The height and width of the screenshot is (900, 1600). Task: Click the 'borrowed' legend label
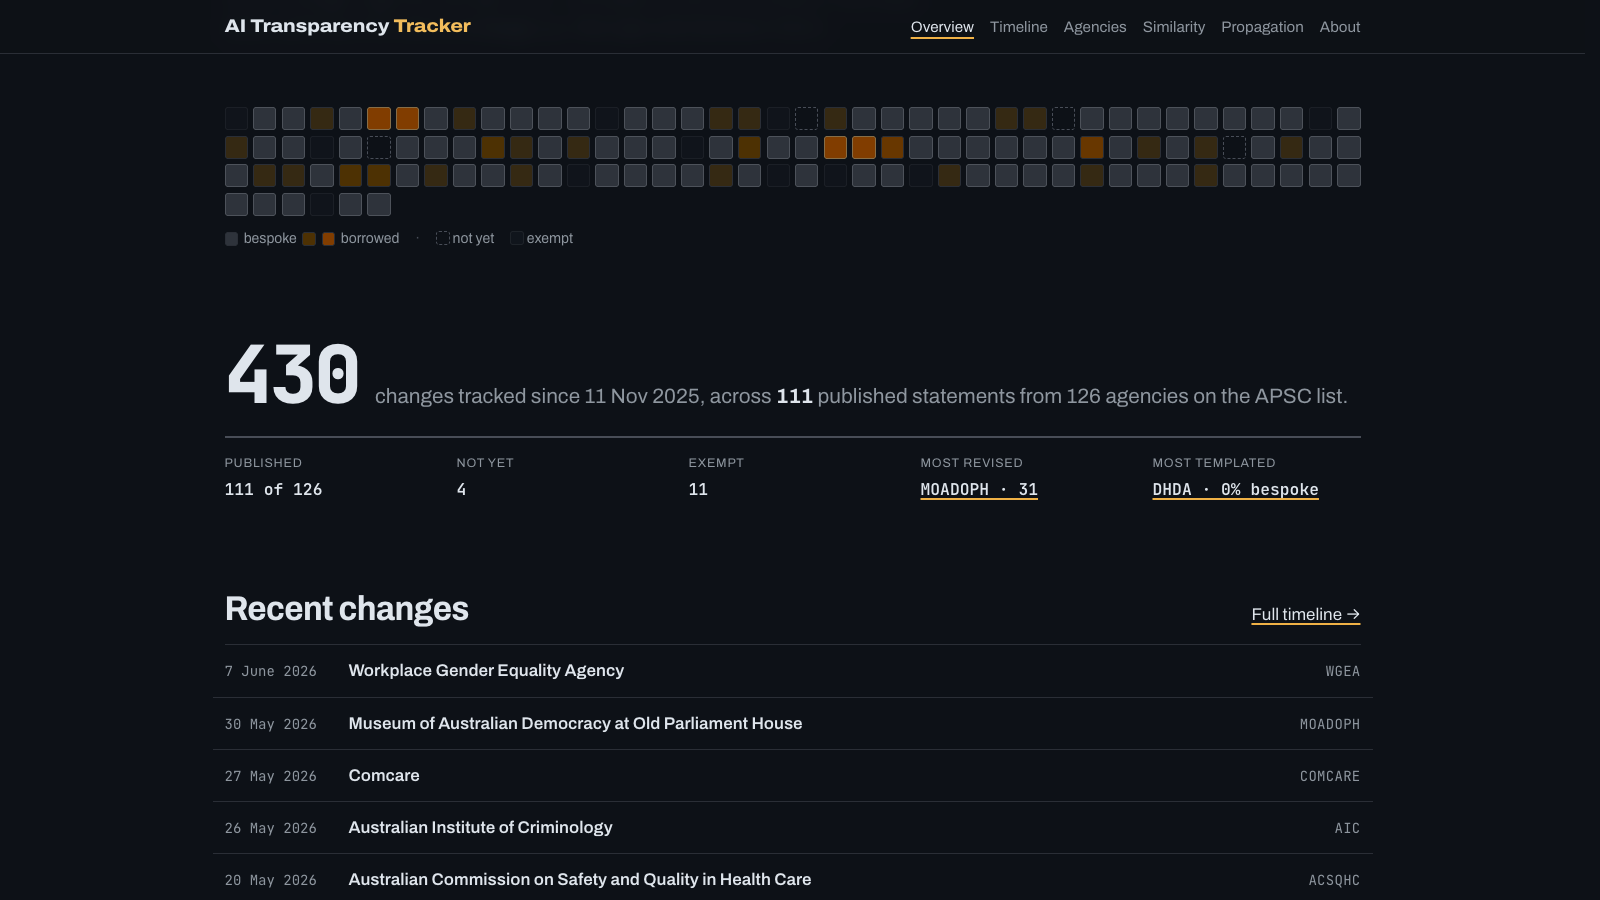[x=370, y=238]
